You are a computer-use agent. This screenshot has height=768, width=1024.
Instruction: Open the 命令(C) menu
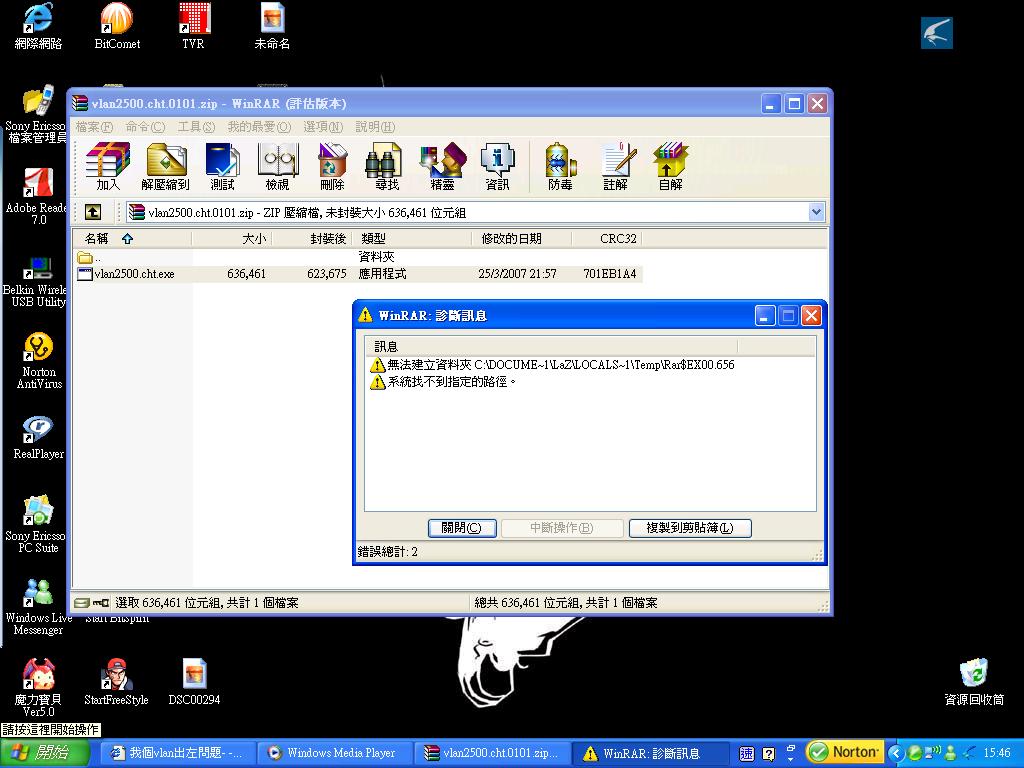point(145,127)
